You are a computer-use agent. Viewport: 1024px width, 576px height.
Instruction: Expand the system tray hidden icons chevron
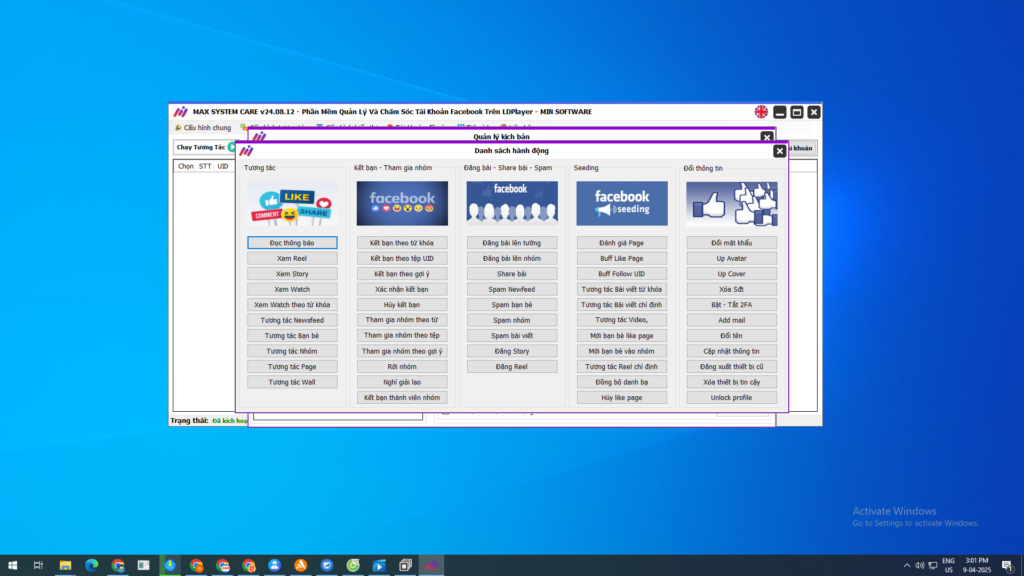coord(907,565)
